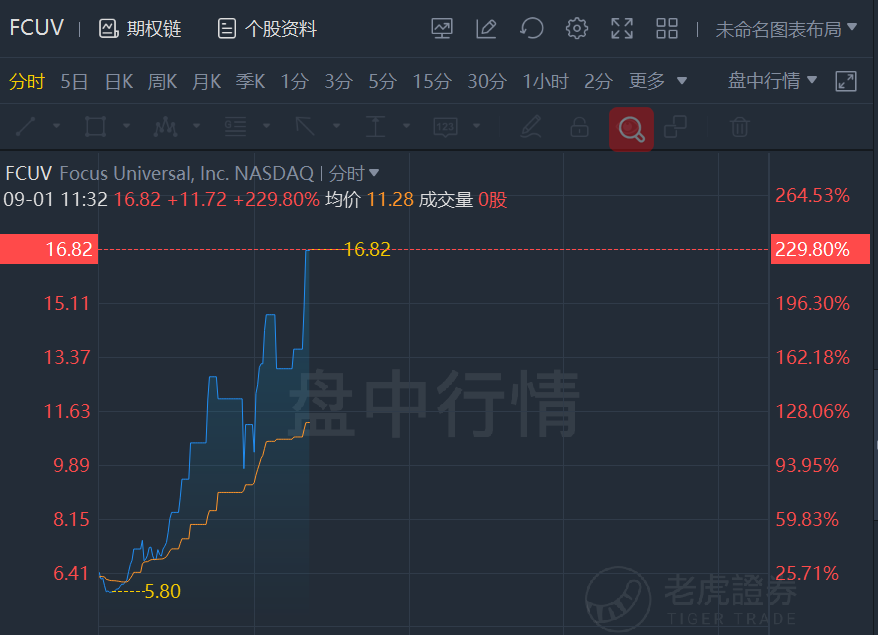Screen dimensions: 878x635
Task: Refresh the chart with the circular arrow icon
Action: pyautogui.click(x=531, y=29)
